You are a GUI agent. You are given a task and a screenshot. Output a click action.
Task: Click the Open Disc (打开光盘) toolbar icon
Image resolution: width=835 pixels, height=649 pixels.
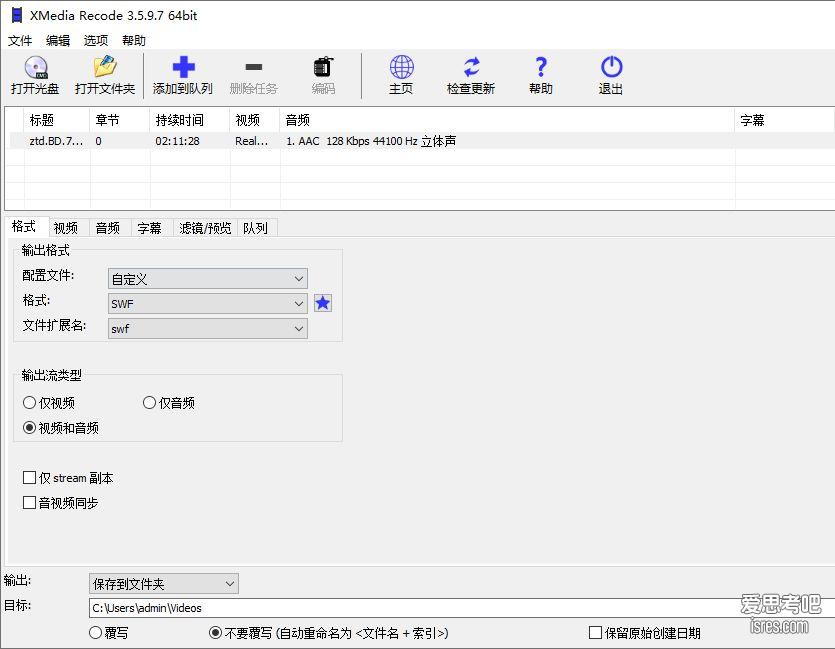36,68
